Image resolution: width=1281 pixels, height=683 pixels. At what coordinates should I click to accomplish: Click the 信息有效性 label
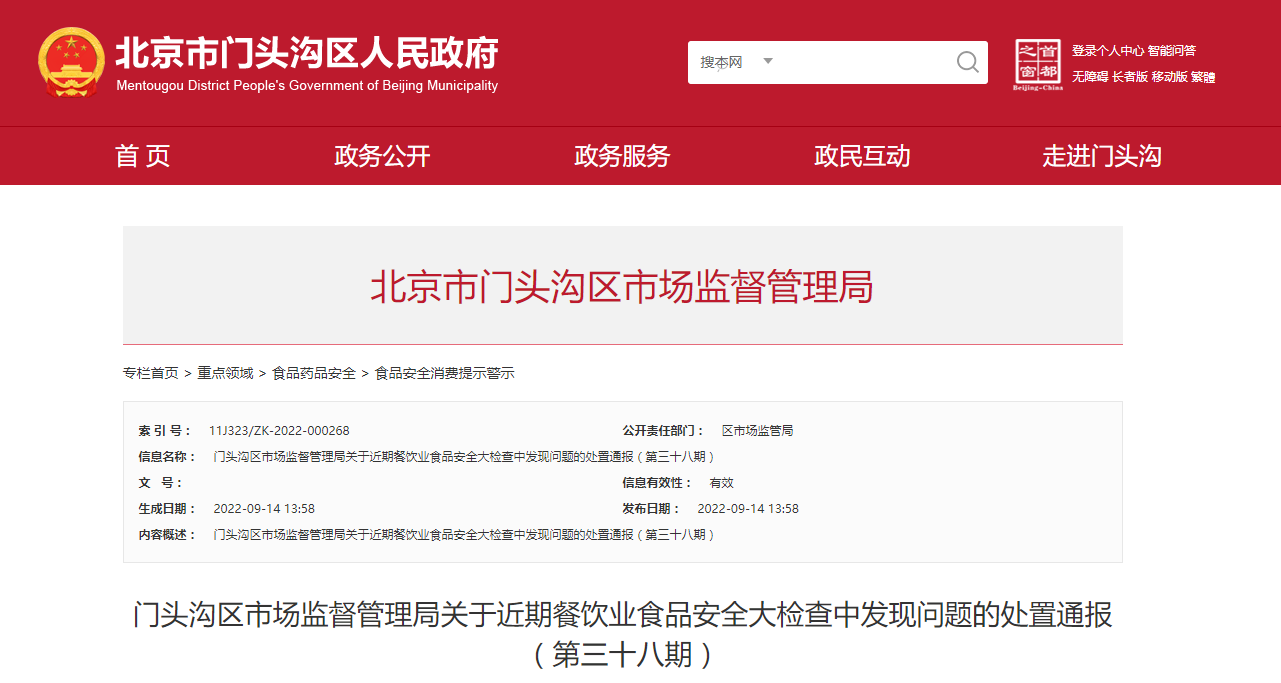pyautogui.click(x=657, y=483)
